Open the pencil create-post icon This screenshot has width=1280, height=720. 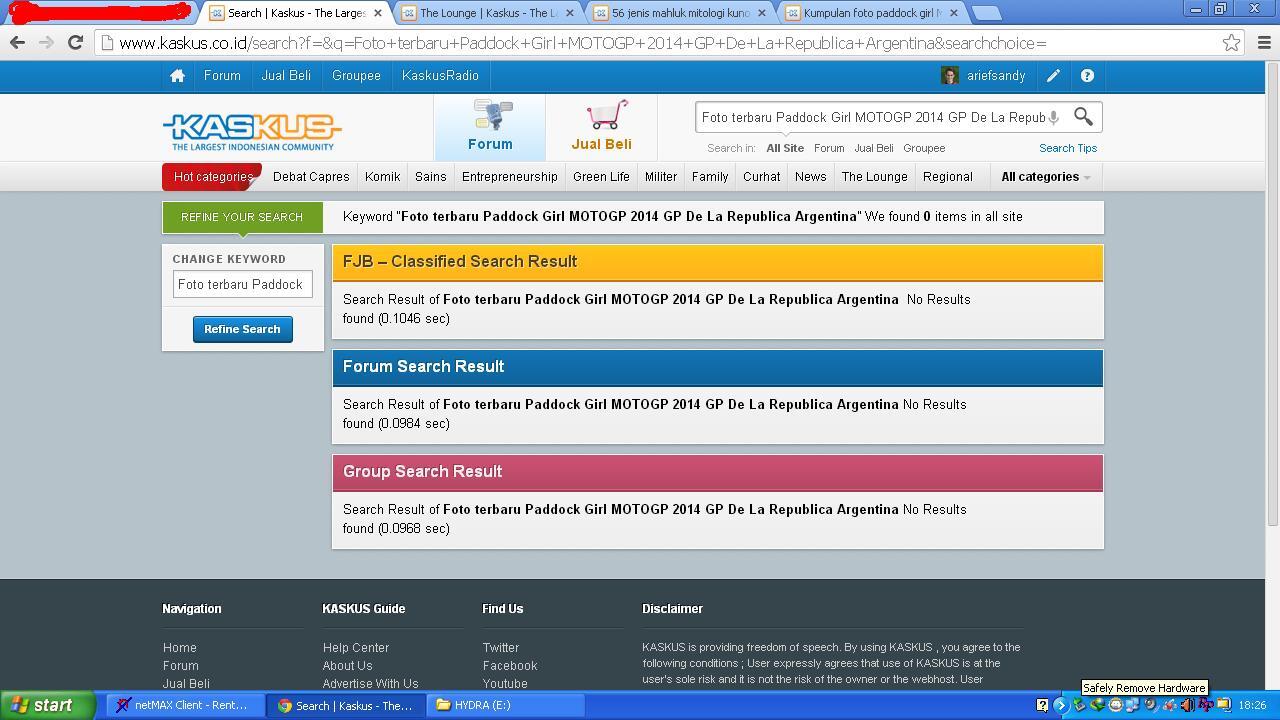[1053, 76]
